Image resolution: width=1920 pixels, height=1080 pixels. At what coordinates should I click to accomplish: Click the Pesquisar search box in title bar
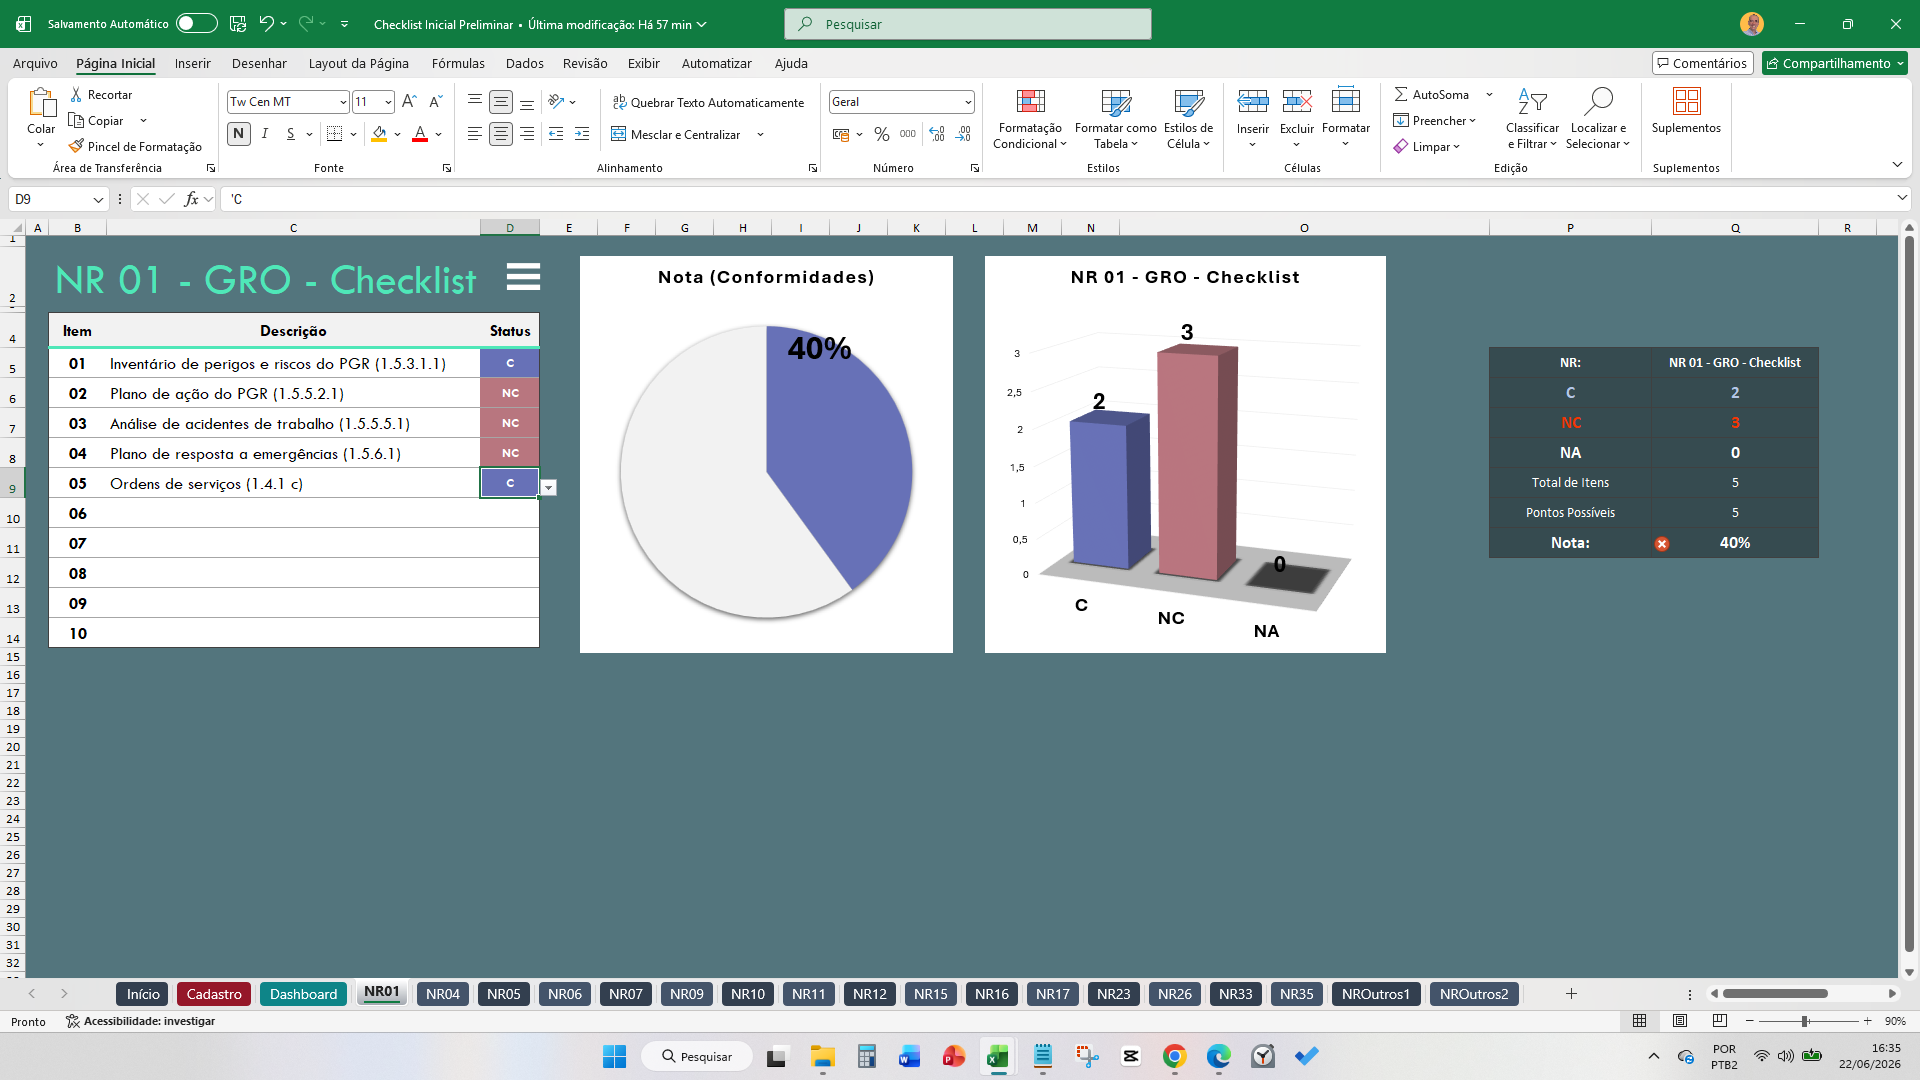968,24
